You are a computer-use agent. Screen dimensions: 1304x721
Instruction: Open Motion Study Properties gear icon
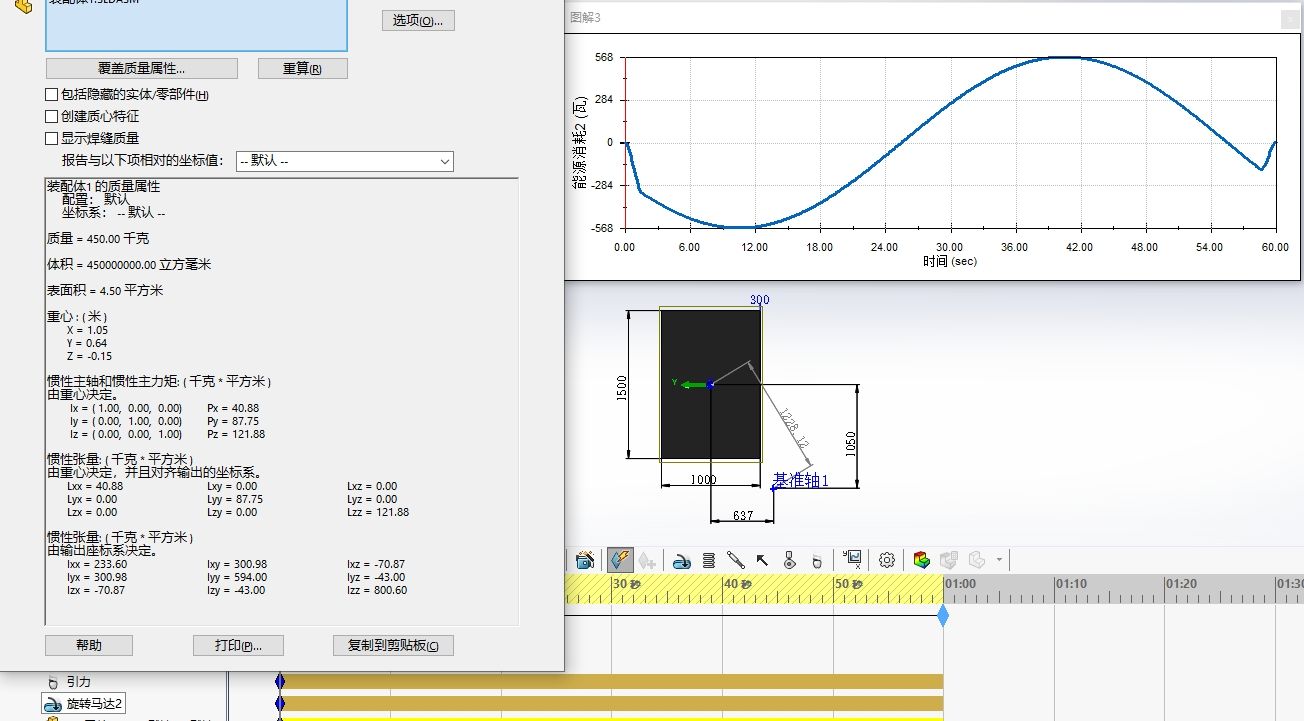(886, 560)
